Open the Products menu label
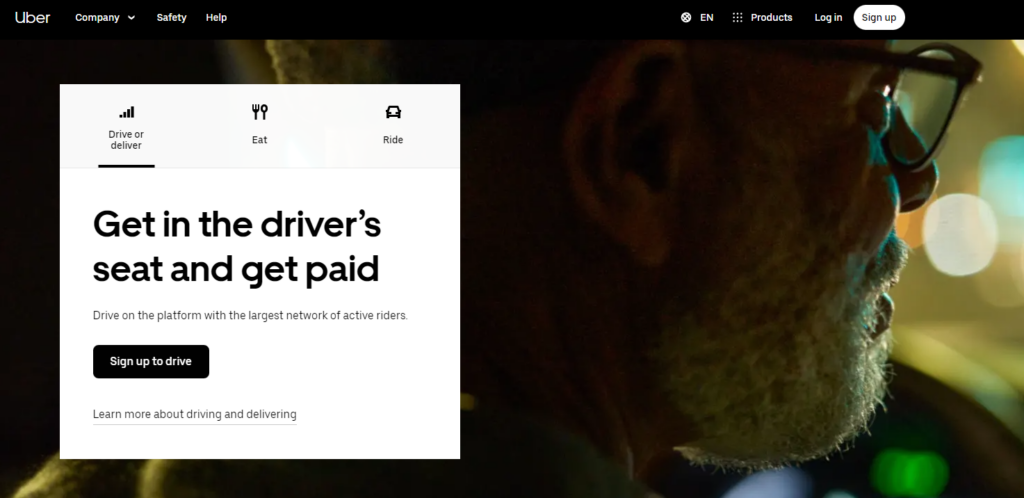The height and width of the screenshot is (498, 1024). [x=771, y=17]
